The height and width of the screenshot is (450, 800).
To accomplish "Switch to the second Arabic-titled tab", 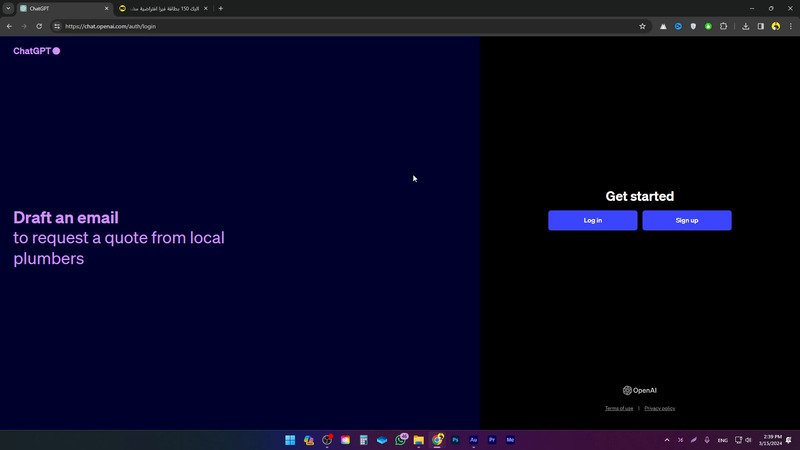I will [x=158, y=8].
